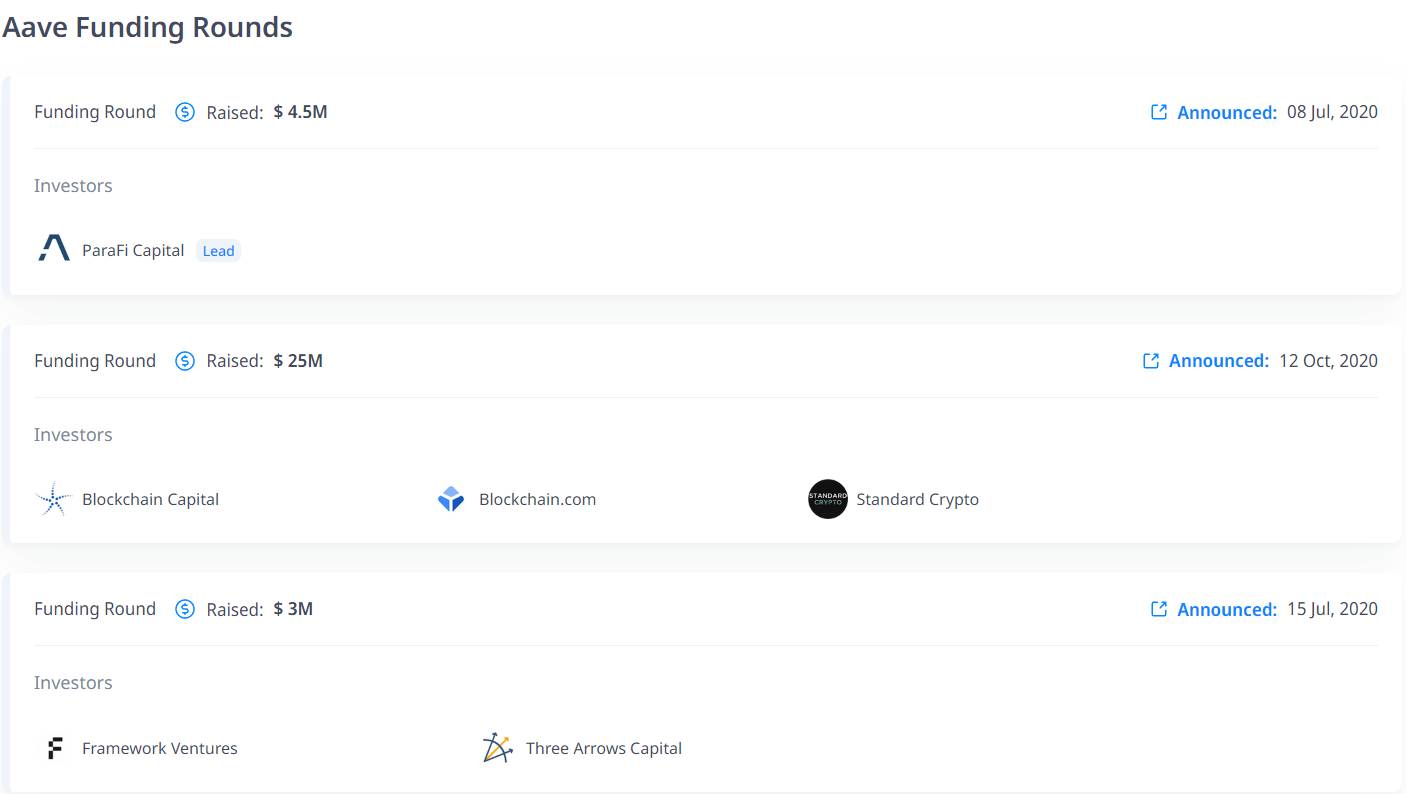Click the external link icon beside 12 Oct, 2020
The width and height of the screenshot is (1407, 794).
[x=1151, y=360]
